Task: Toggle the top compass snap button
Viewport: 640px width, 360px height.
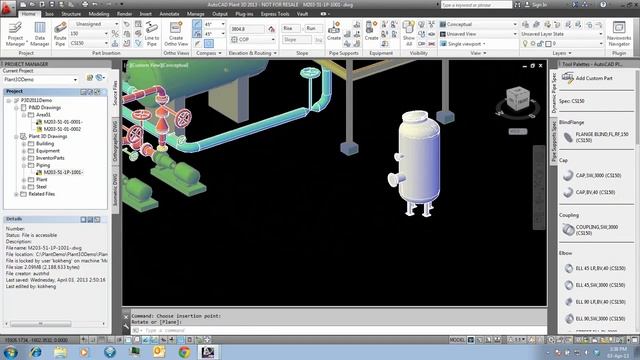Action: pos(197,24)
